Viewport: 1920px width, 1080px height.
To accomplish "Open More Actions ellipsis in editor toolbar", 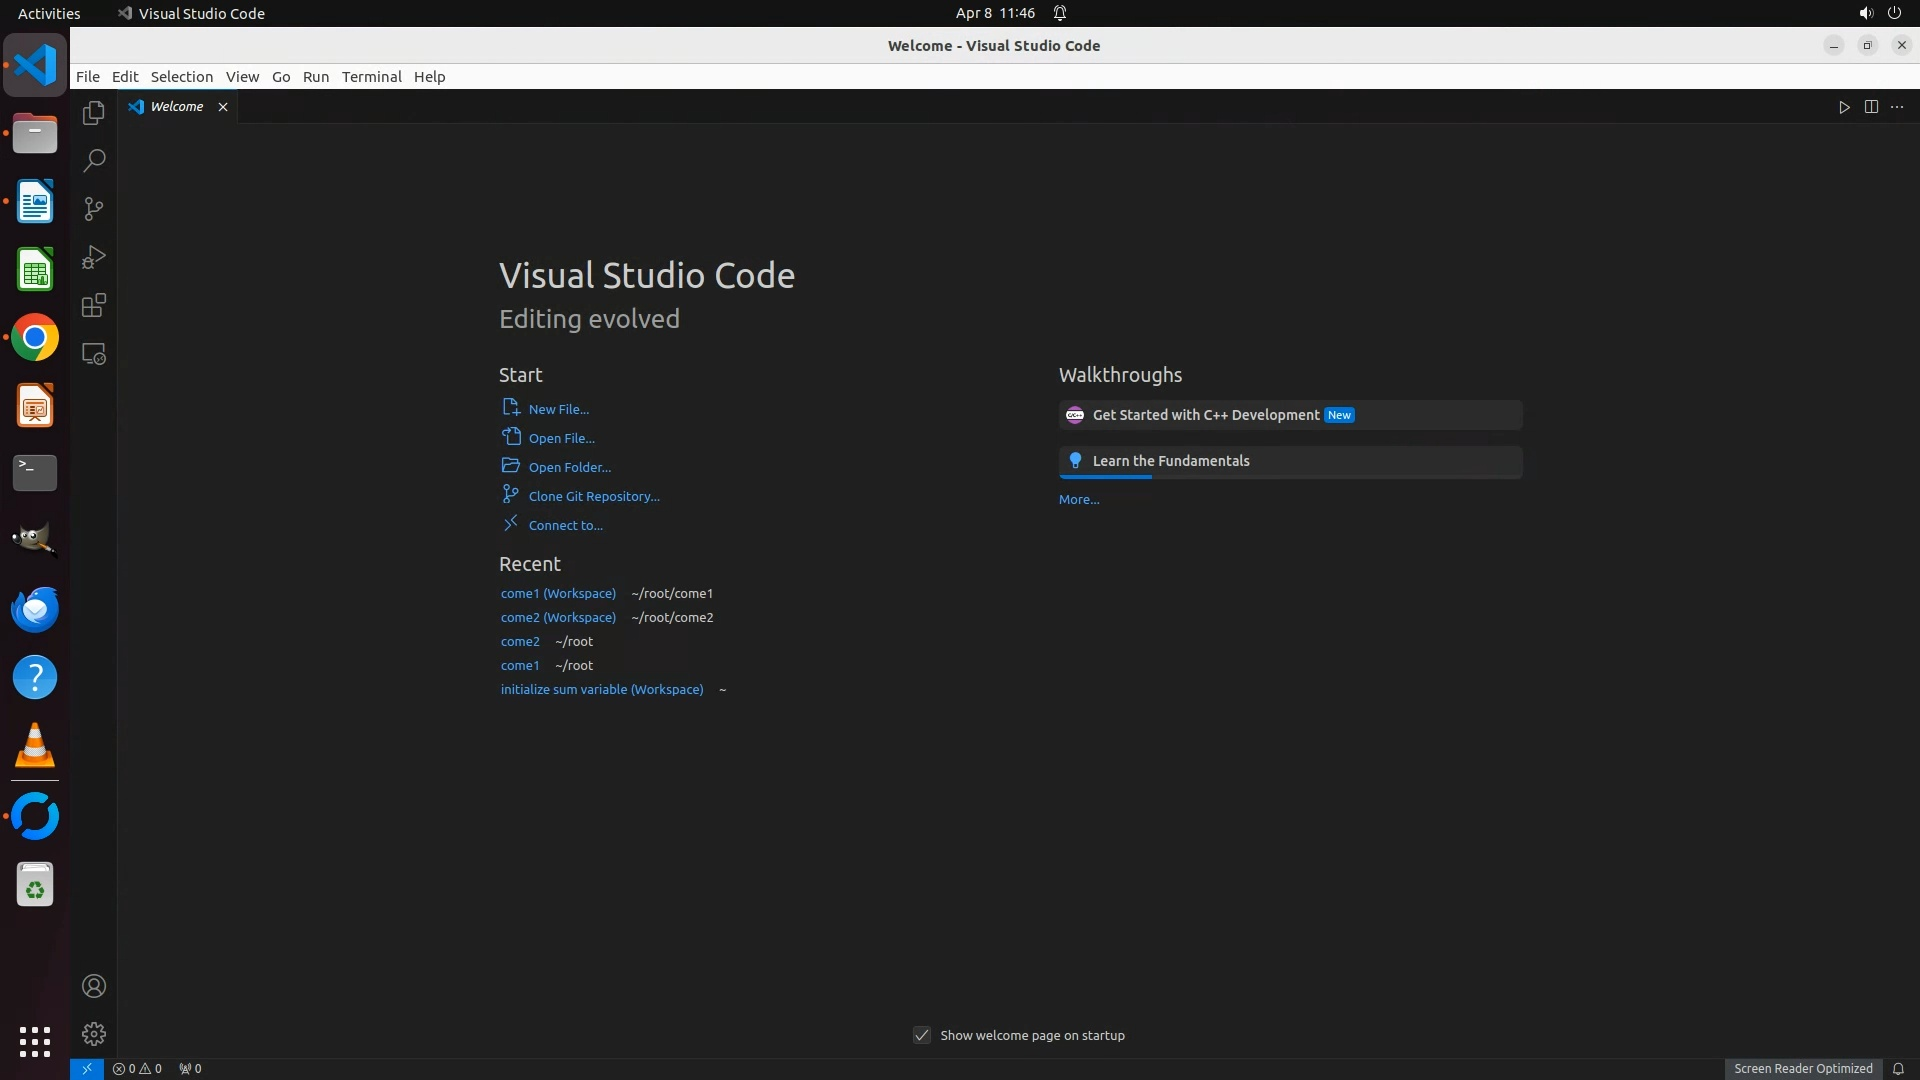I will (1897, 107).
